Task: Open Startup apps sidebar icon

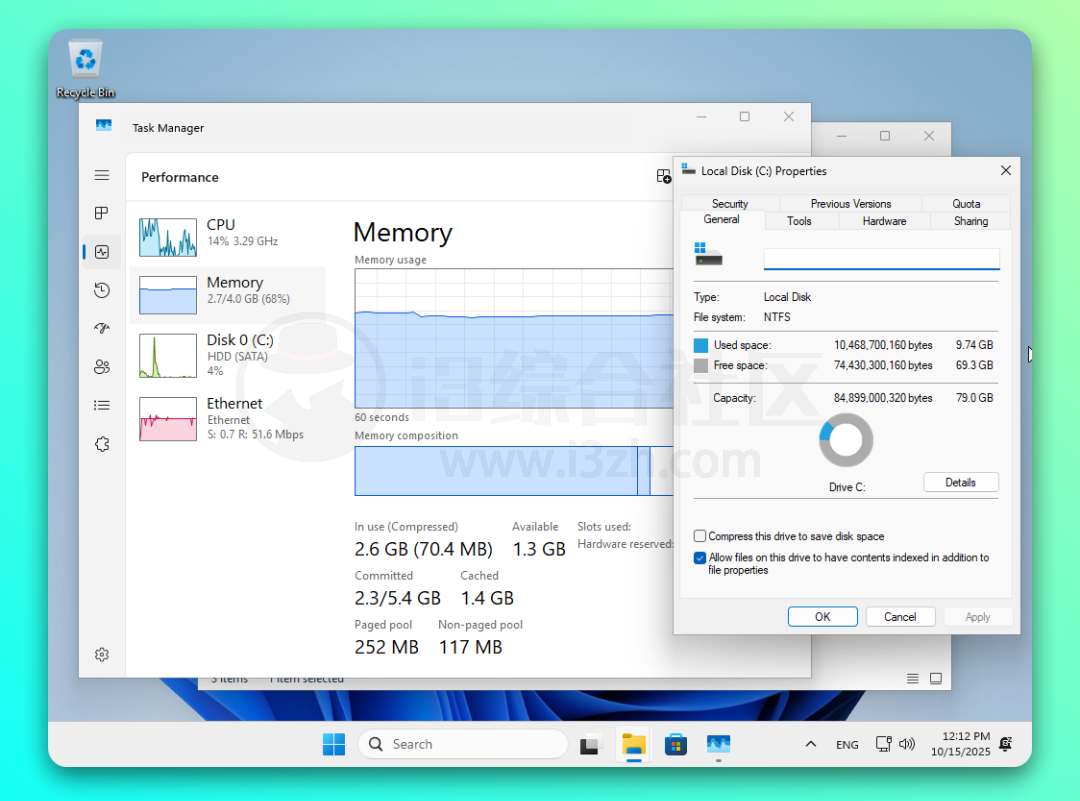Action: point(102,328)
